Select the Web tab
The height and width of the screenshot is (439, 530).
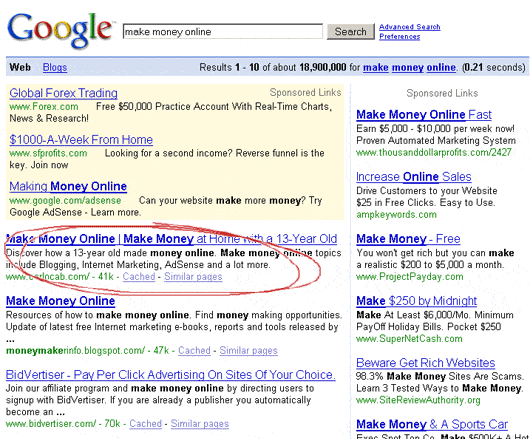point(20,67)
